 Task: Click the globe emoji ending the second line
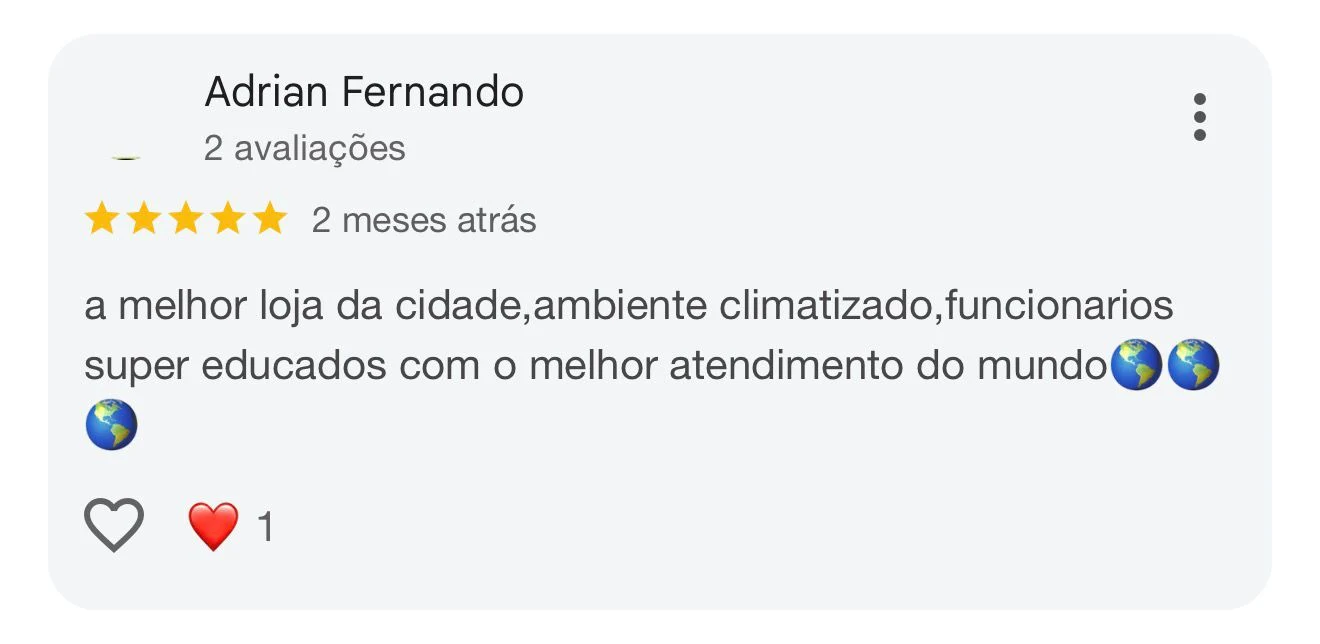click(1194, 366)
